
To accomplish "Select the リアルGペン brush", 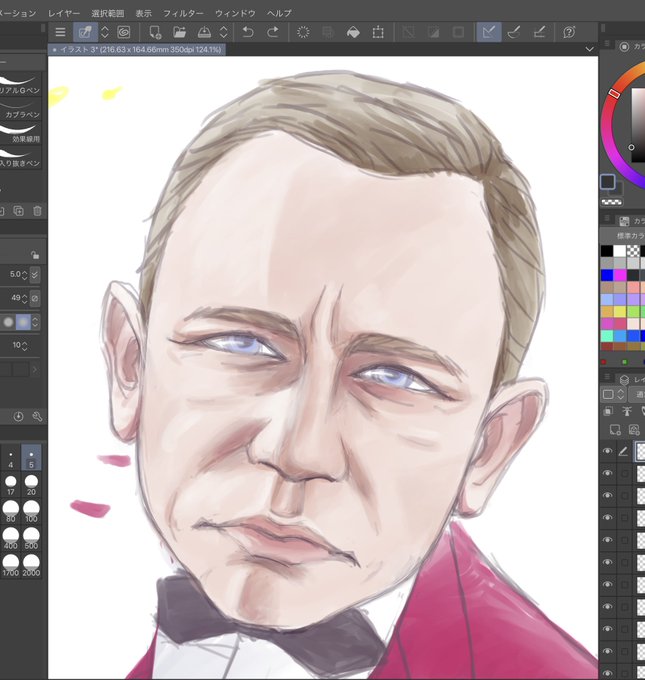I will pos(20,85).
